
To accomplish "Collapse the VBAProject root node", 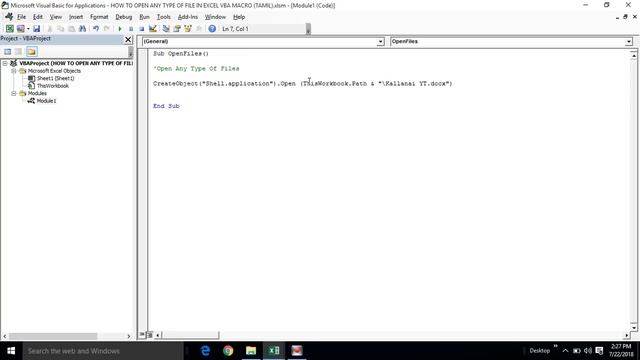I will 5,63.
